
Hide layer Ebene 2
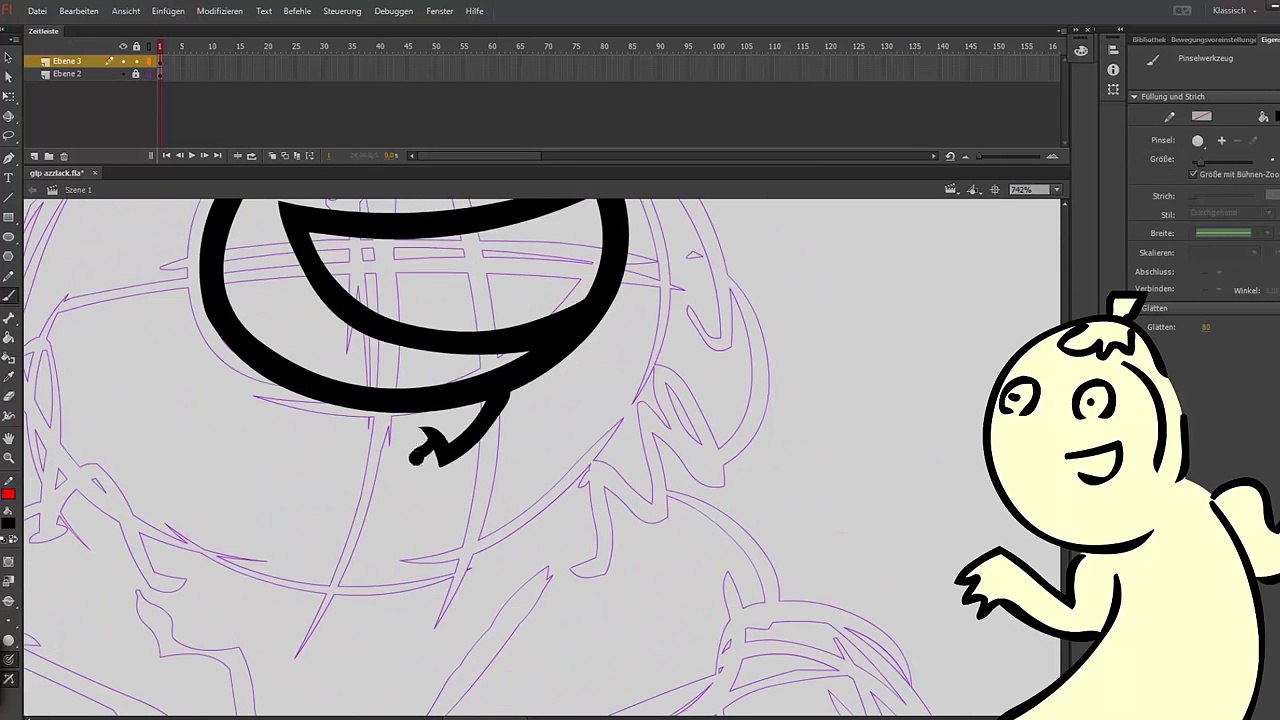click(123, 74)
